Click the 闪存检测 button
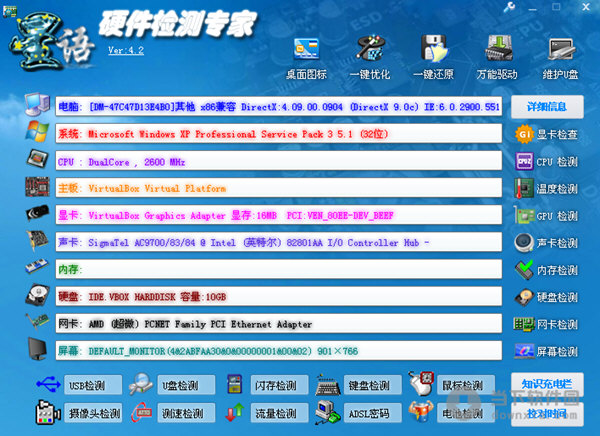Viewport: 600px width, 436px height. tap(279, 385)
